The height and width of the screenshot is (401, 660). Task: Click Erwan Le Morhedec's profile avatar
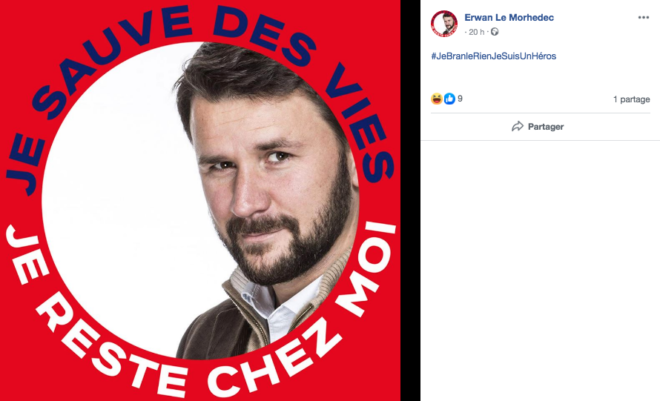click(444, 24)
